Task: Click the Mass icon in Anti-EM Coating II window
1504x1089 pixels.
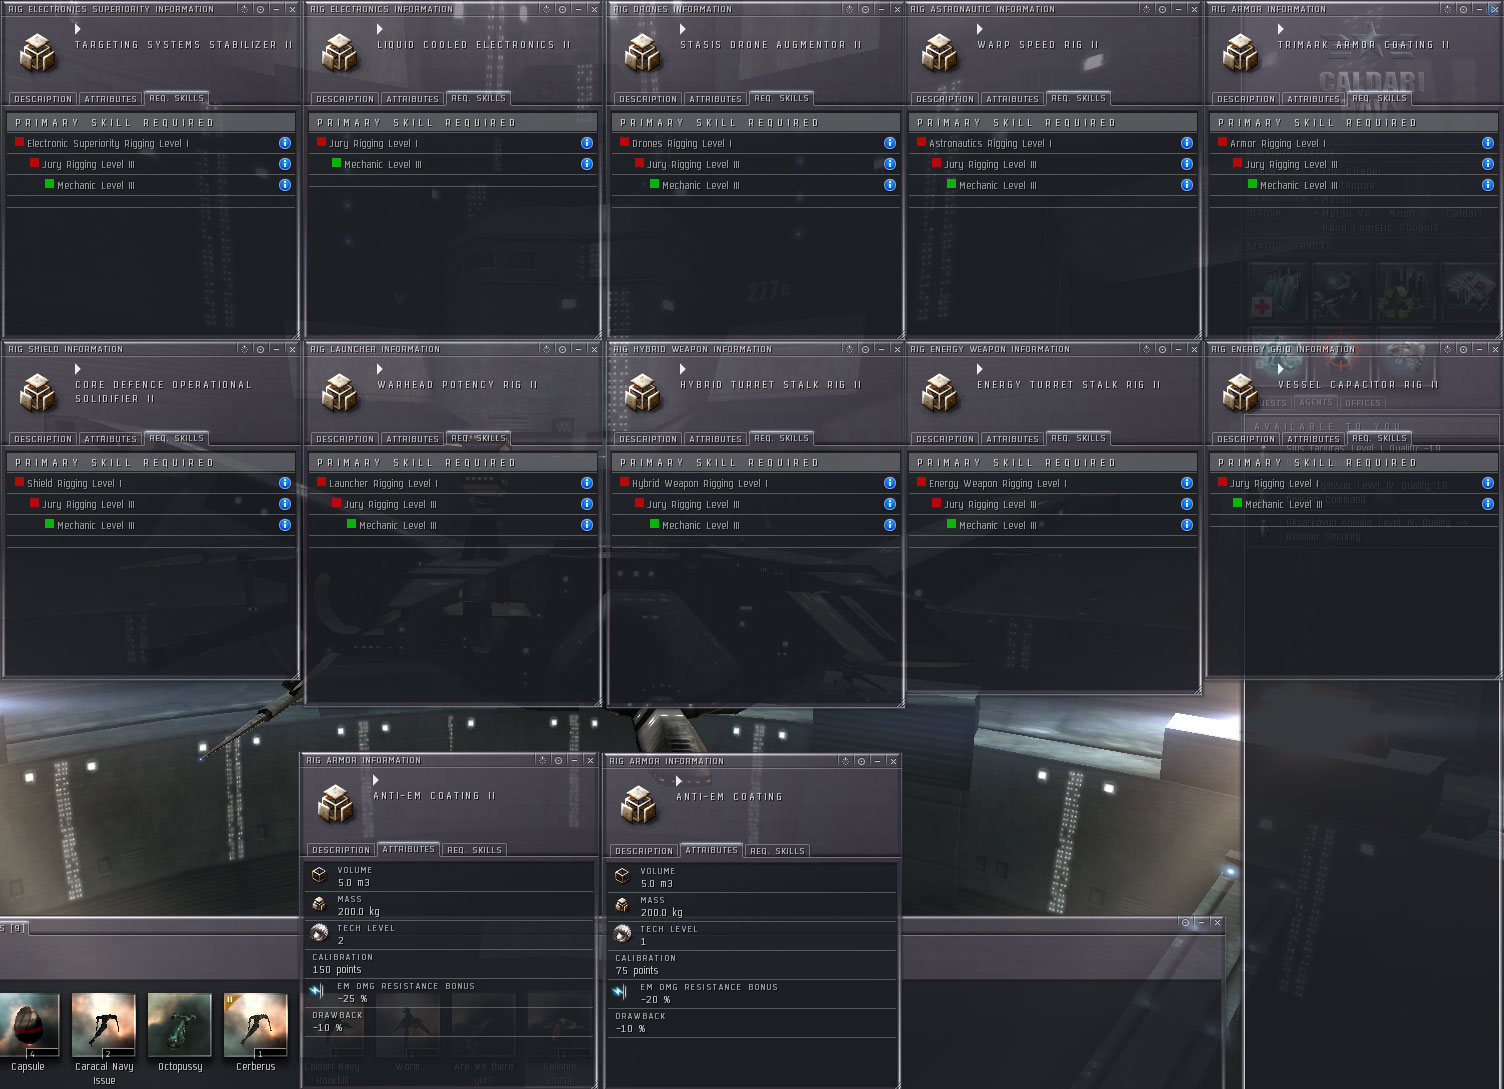Action: 319,904
